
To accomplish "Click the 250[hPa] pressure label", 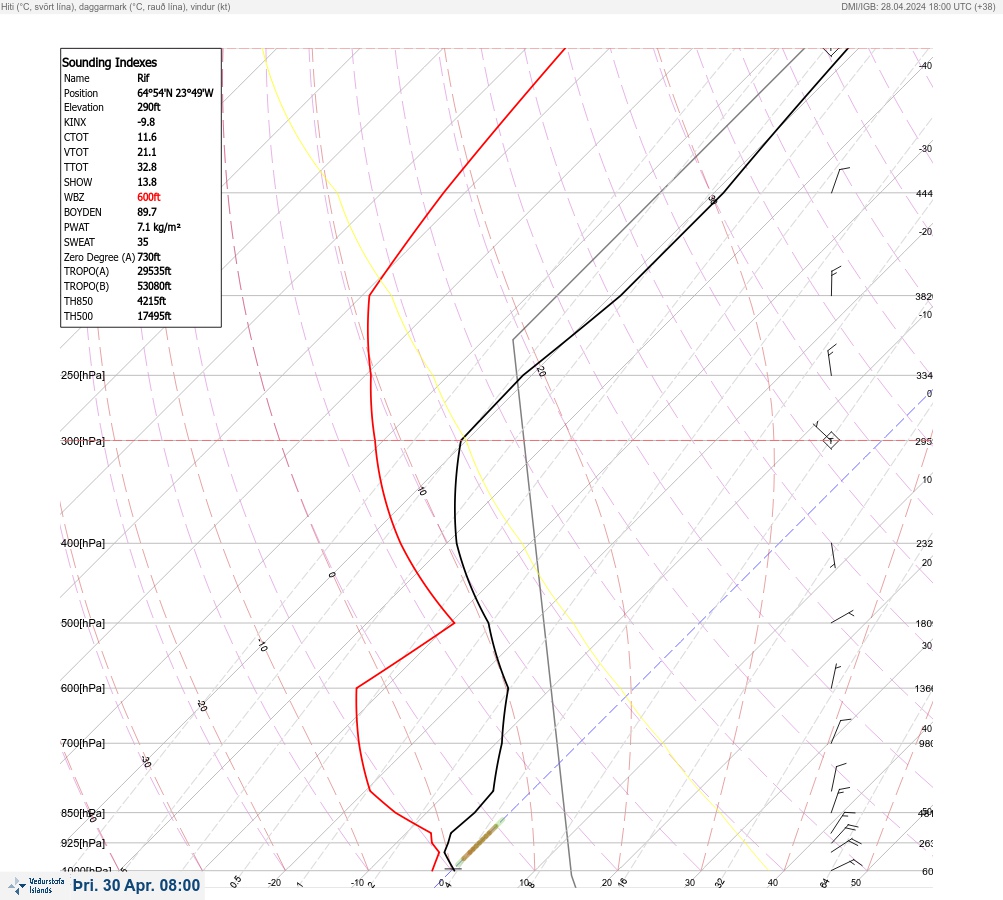I will coord(83,375).
